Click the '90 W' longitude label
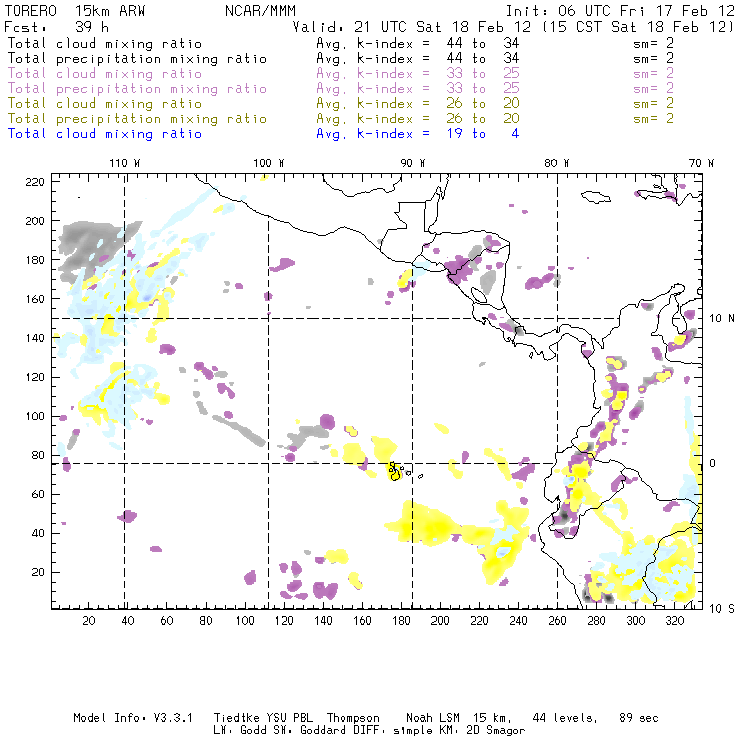This screenshot has width=740, height=740. (x=413, y=163)
